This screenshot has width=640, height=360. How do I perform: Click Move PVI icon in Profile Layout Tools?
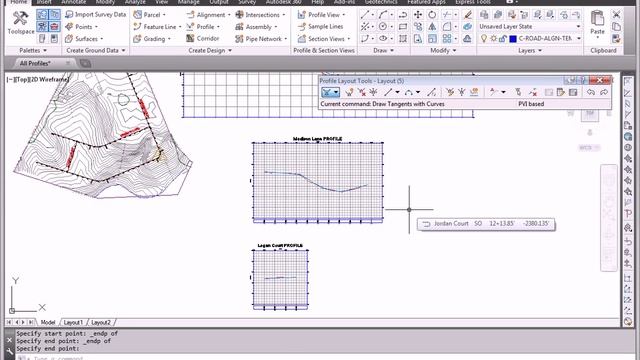[373, 92]
